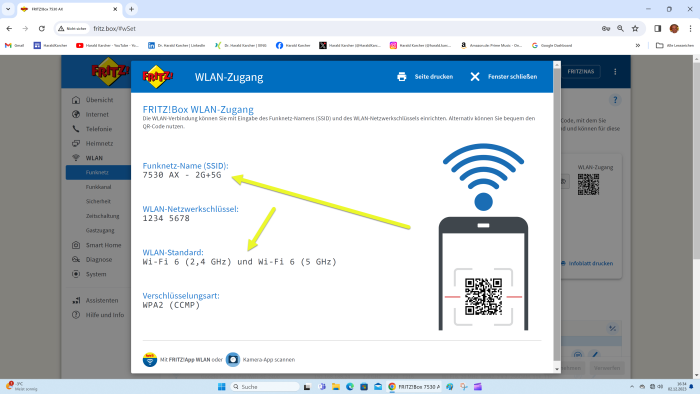
Task: Open Diagnose in the sidebar
Action: point(99,259)
